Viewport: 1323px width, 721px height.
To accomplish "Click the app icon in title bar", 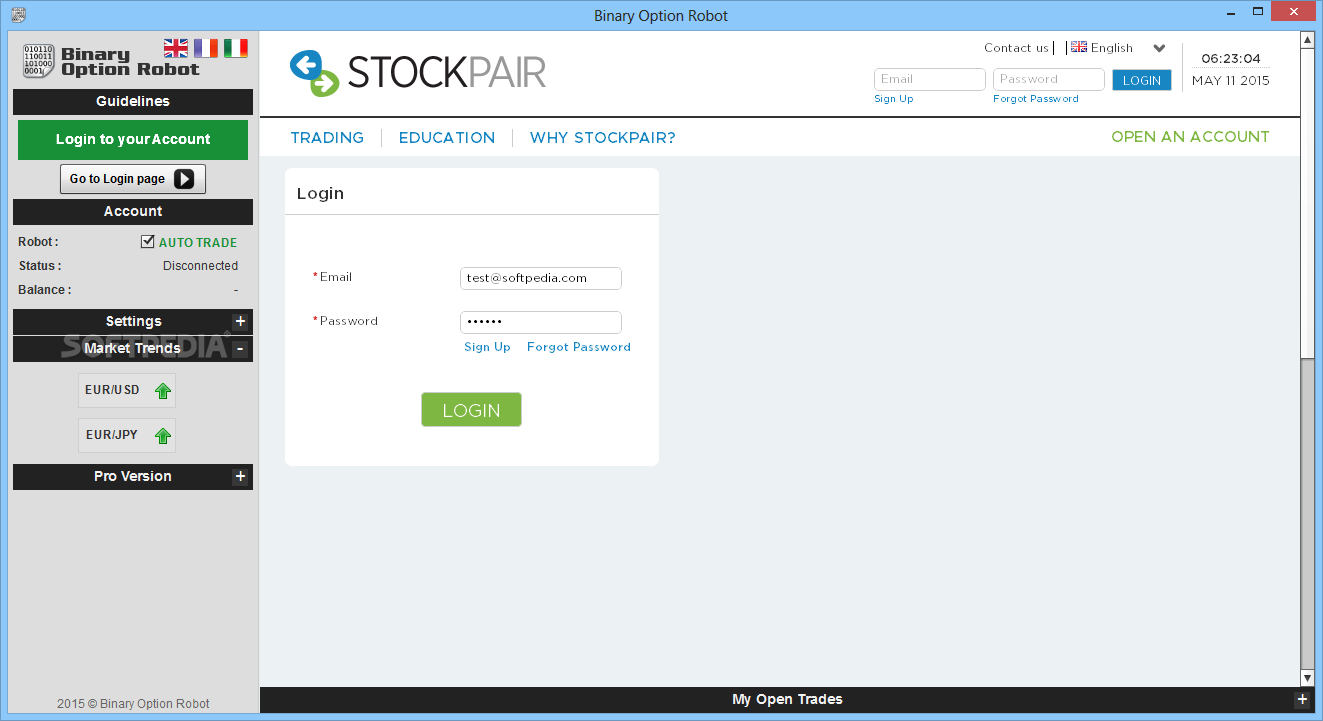I will (18, 15).
